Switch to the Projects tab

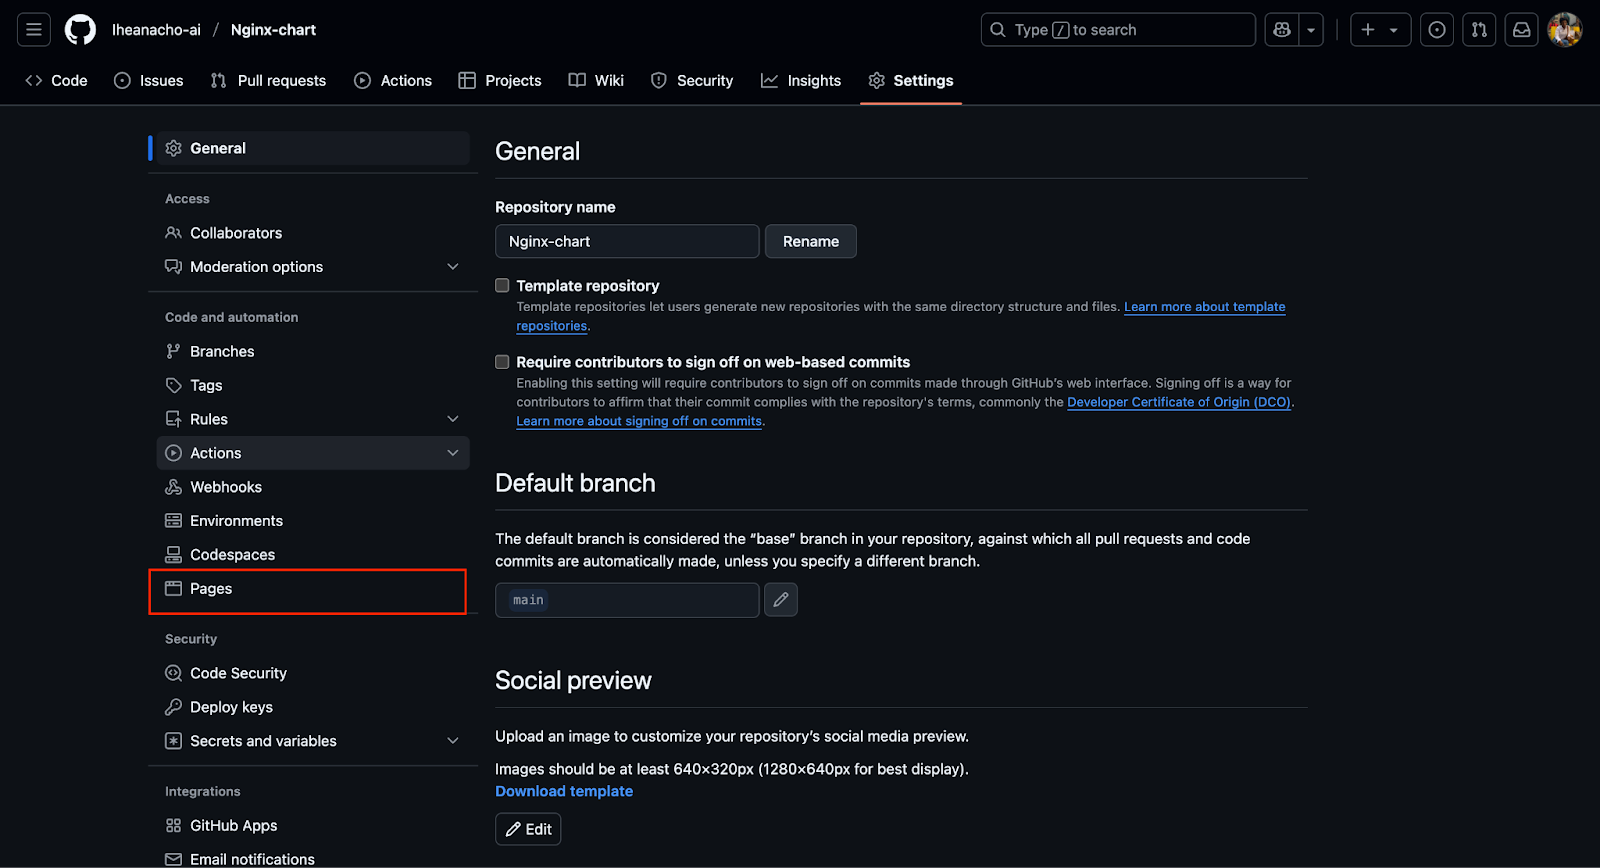(x=500, y=80)
